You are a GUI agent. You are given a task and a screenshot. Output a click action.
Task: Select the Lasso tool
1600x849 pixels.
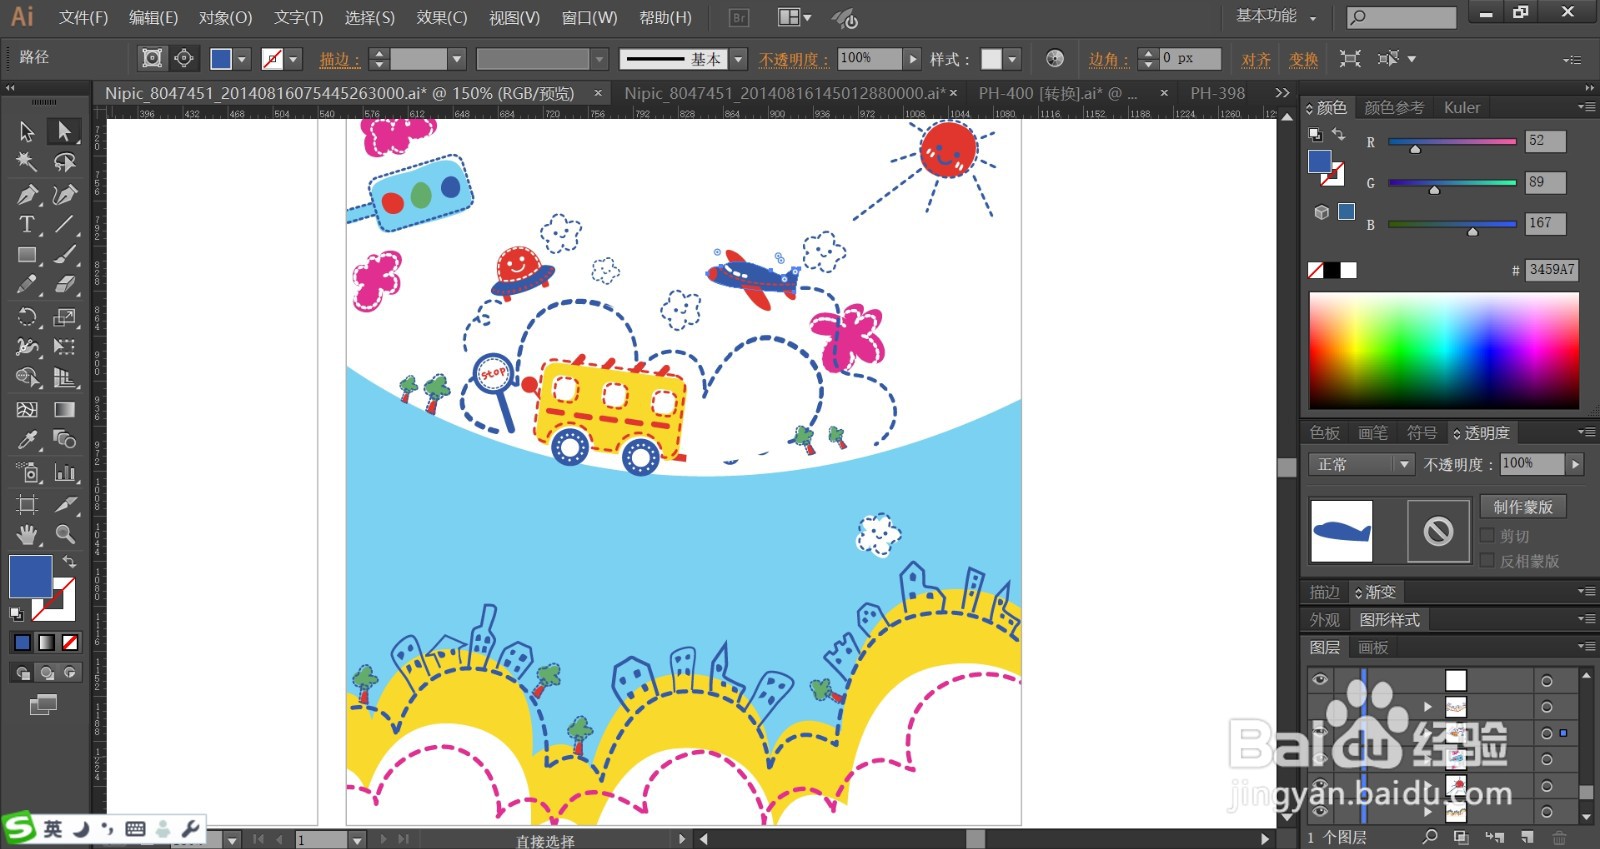pyautogui.click(x=65, y=162)
